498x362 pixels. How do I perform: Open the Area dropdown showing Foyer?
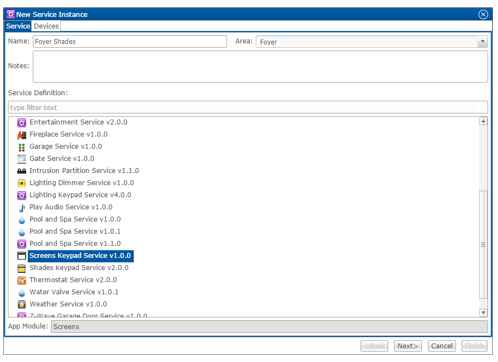tap(372, 42)
